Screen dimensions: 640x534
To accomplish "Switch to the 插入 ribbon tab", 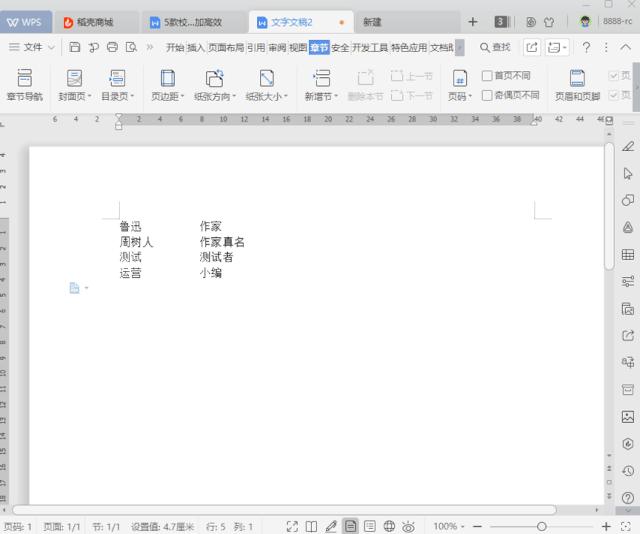I will coord(196,48).
